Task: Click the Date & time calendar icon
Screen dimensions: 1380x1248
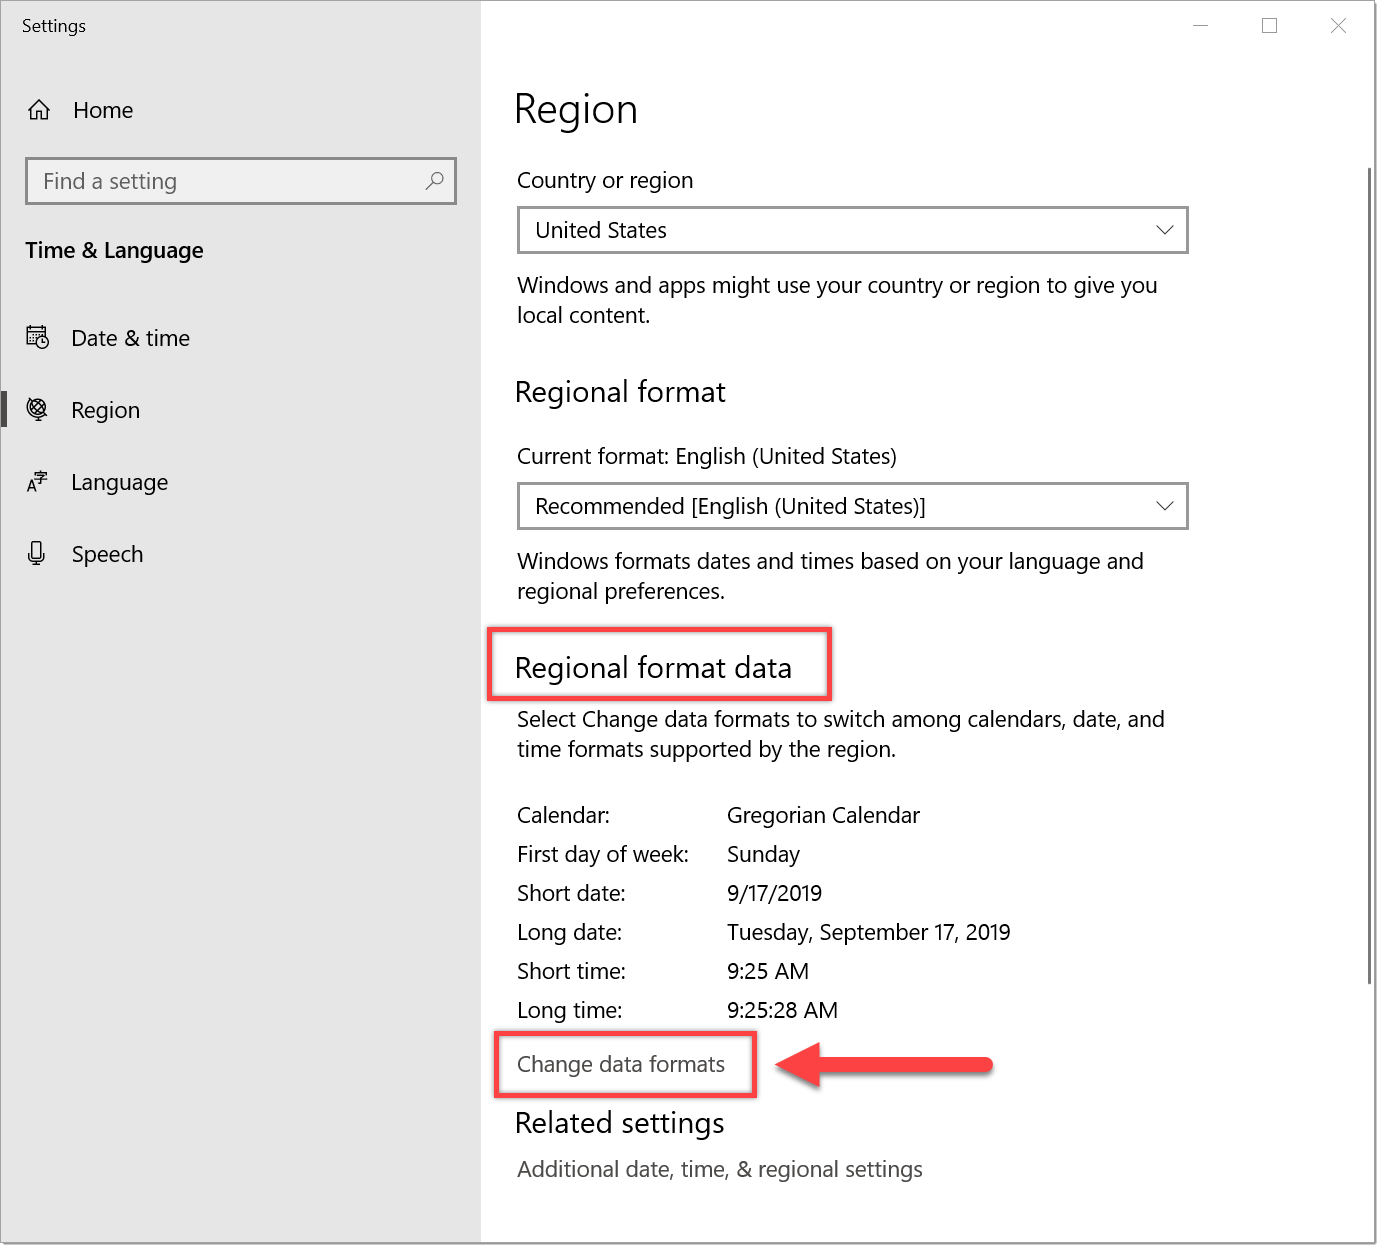Action: (x=37, y=338)
